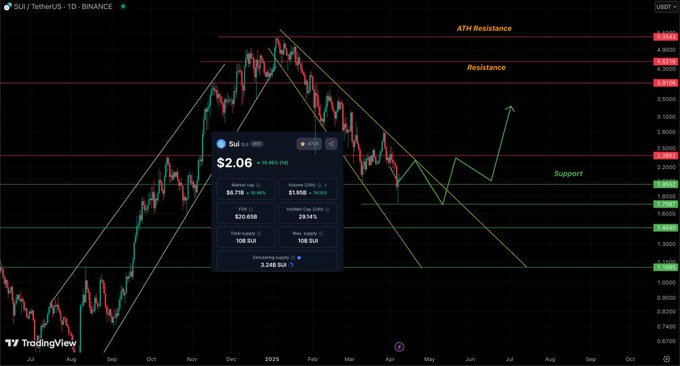Image resolution: width=680 pixels, height=366 pixels.
Task: Click the 3.24B SUI circulating supply value
Action: [274, 265]
